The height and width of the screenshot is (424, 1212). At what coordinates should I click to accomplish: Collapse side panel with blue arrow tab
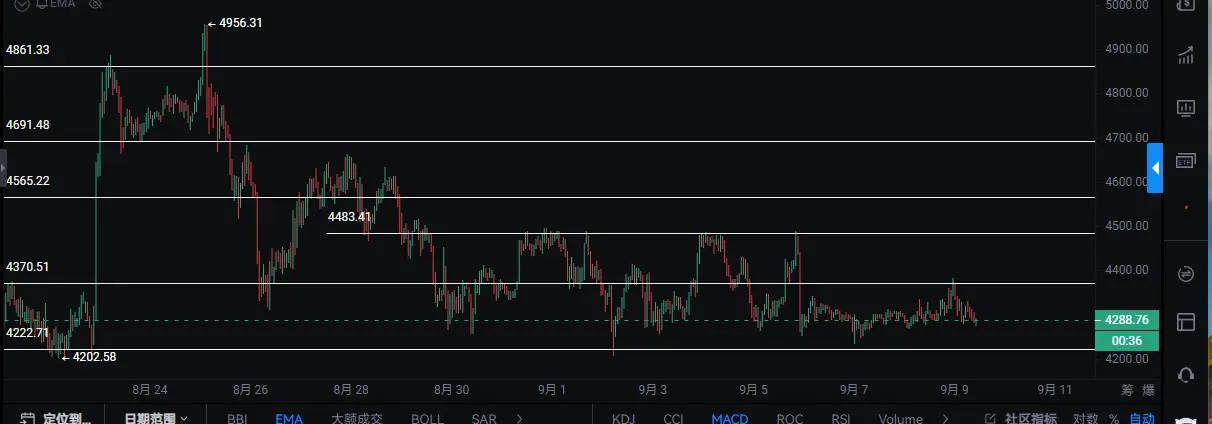pyautogui.click(x=1155, y=167)
